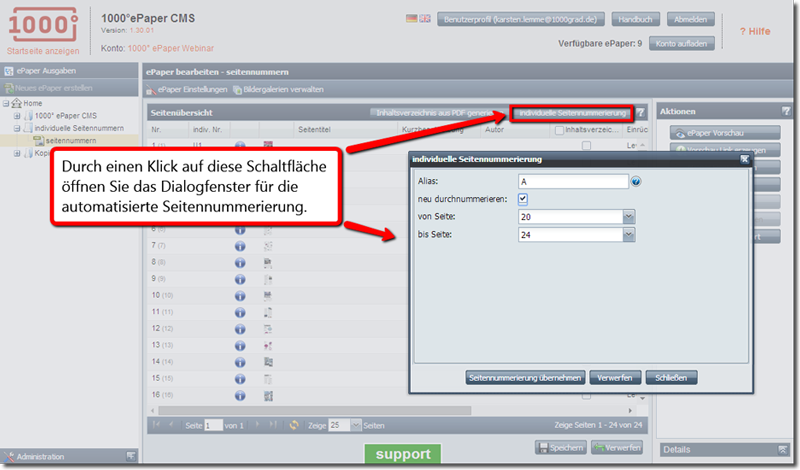Screen dimensions: 800x470
Task: Go to previous page in pagination bar
Action: (171, 425)
